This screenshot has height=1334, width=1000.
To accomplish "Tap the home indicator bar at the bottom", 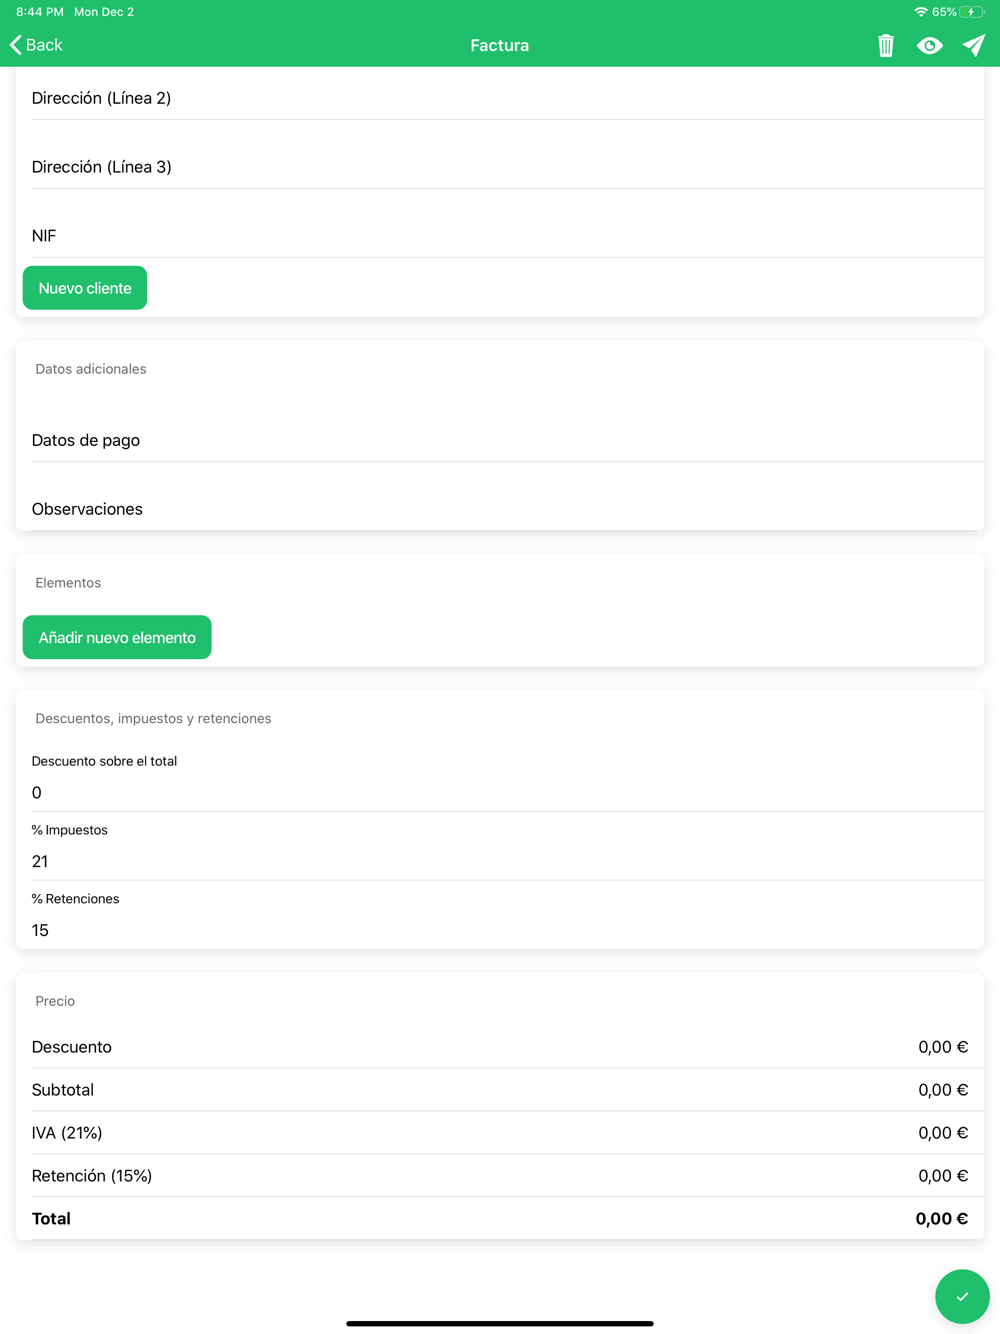I will [500, 1323].
